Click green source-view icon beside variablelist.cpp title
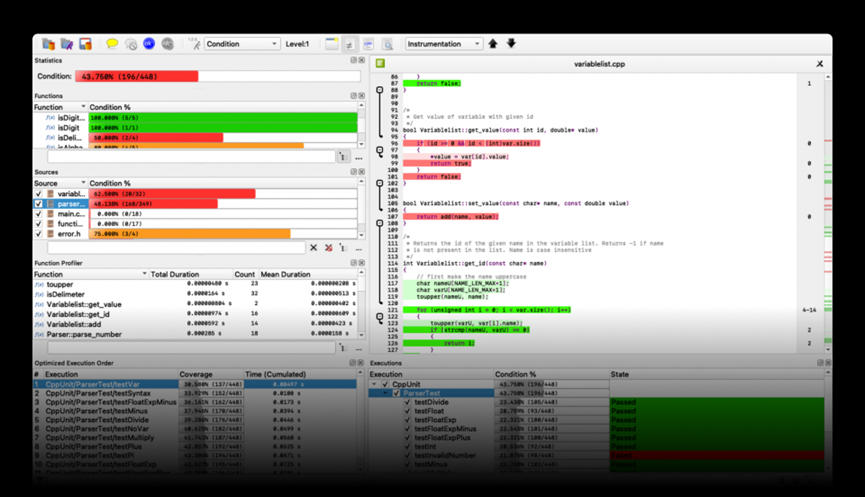Viewport: 865px width, 497px height. click(x=381, y=63)
